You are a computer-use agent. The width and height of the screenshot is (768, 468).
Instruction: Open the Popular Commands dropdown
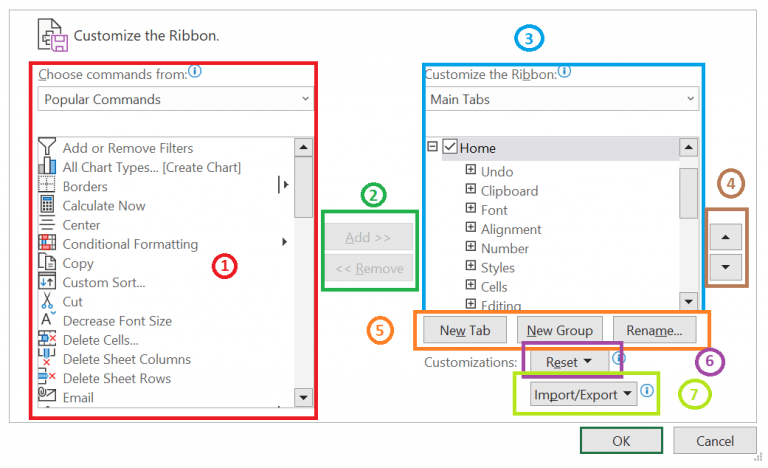click(175, 99)
